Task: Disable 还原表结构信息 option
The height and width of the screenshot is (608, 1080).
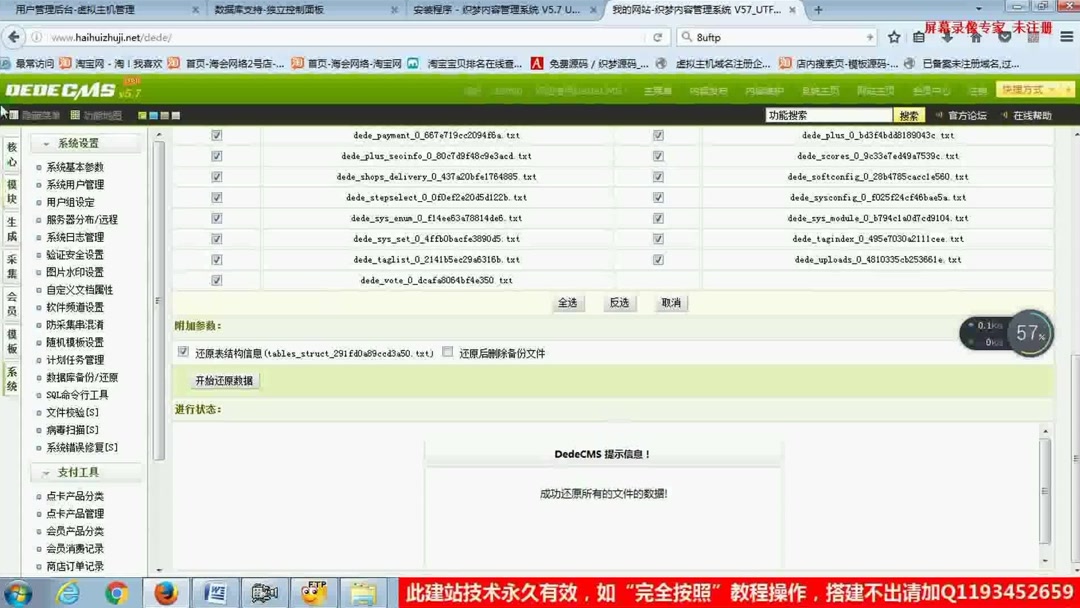Action: pyautogui.click(x=183, y=352)
